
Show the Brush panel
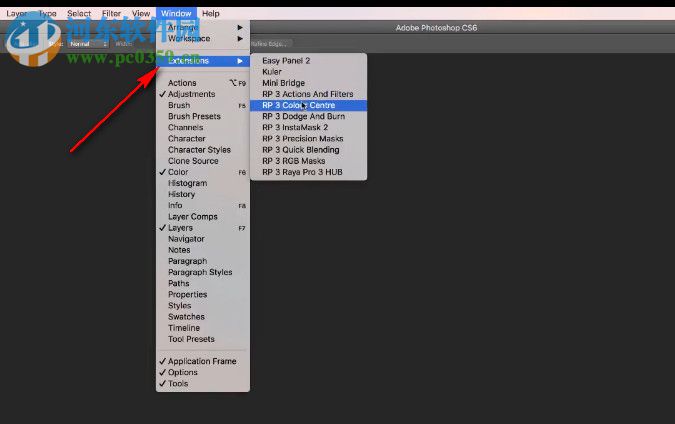pos(203,105)
